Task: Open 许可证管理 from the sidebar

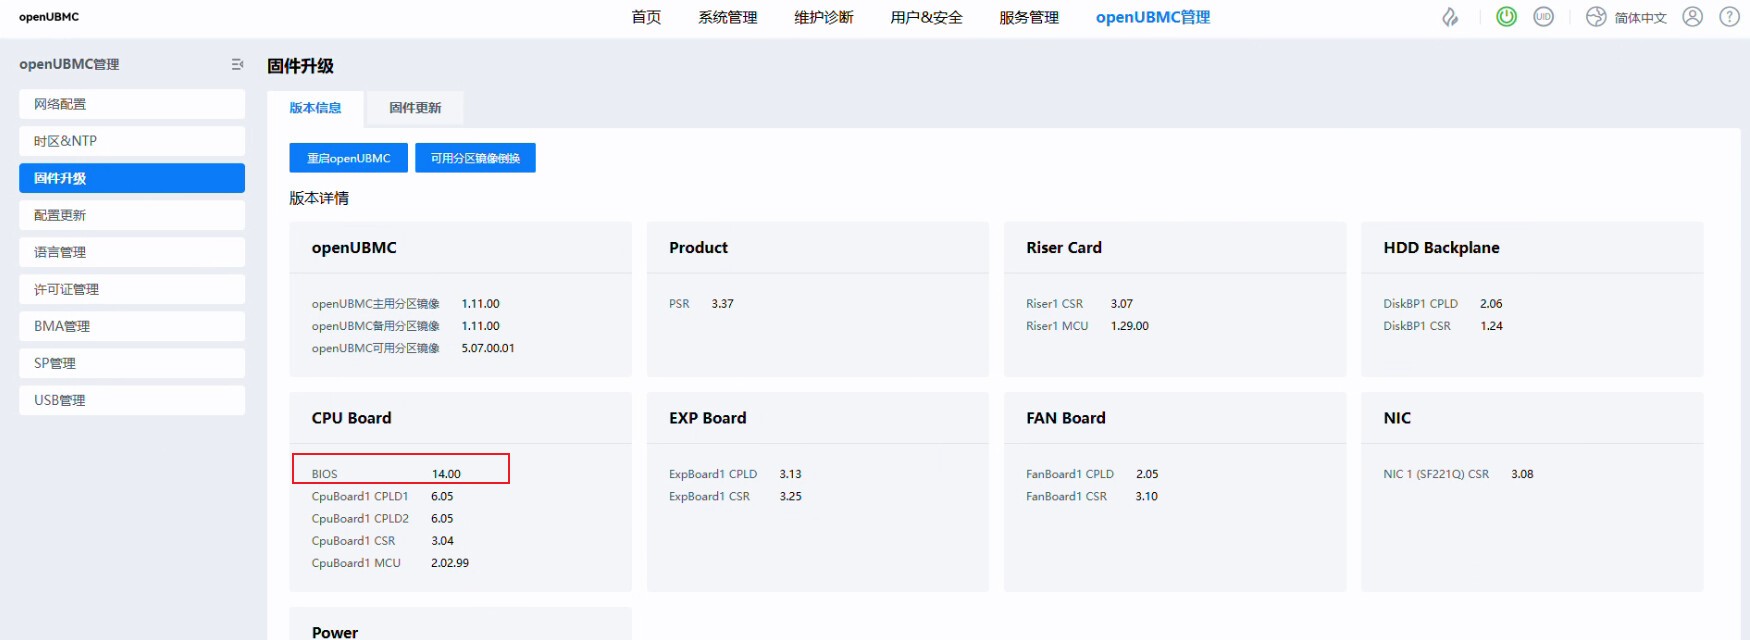Action: click(x=131, y=289)
